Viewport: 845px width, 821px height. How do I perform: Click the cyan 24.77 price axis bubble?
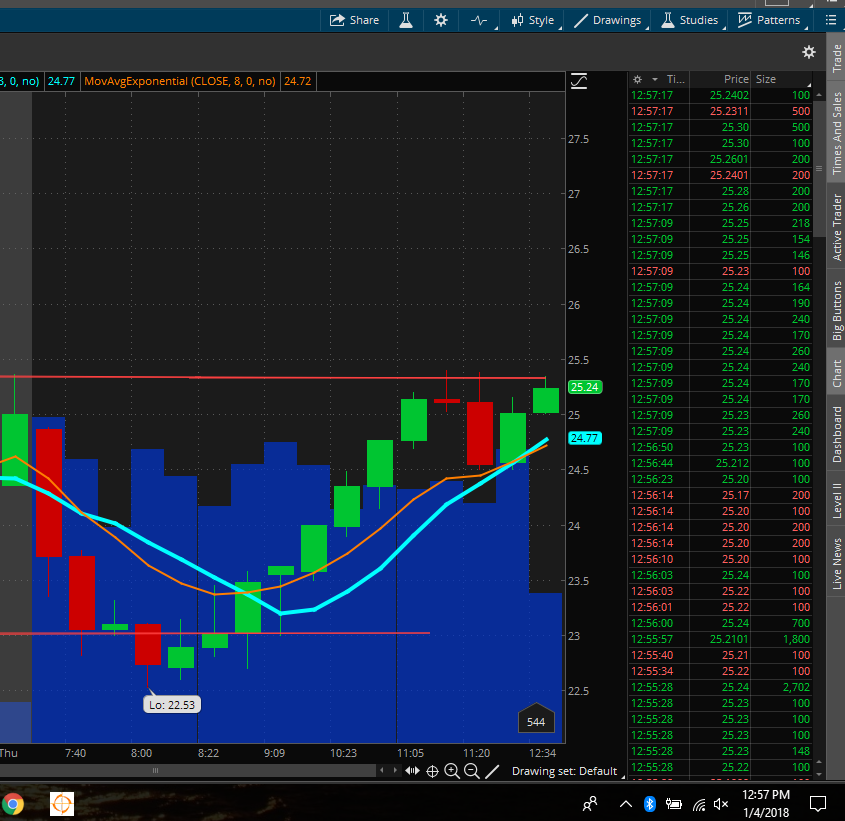pos(585,438)
